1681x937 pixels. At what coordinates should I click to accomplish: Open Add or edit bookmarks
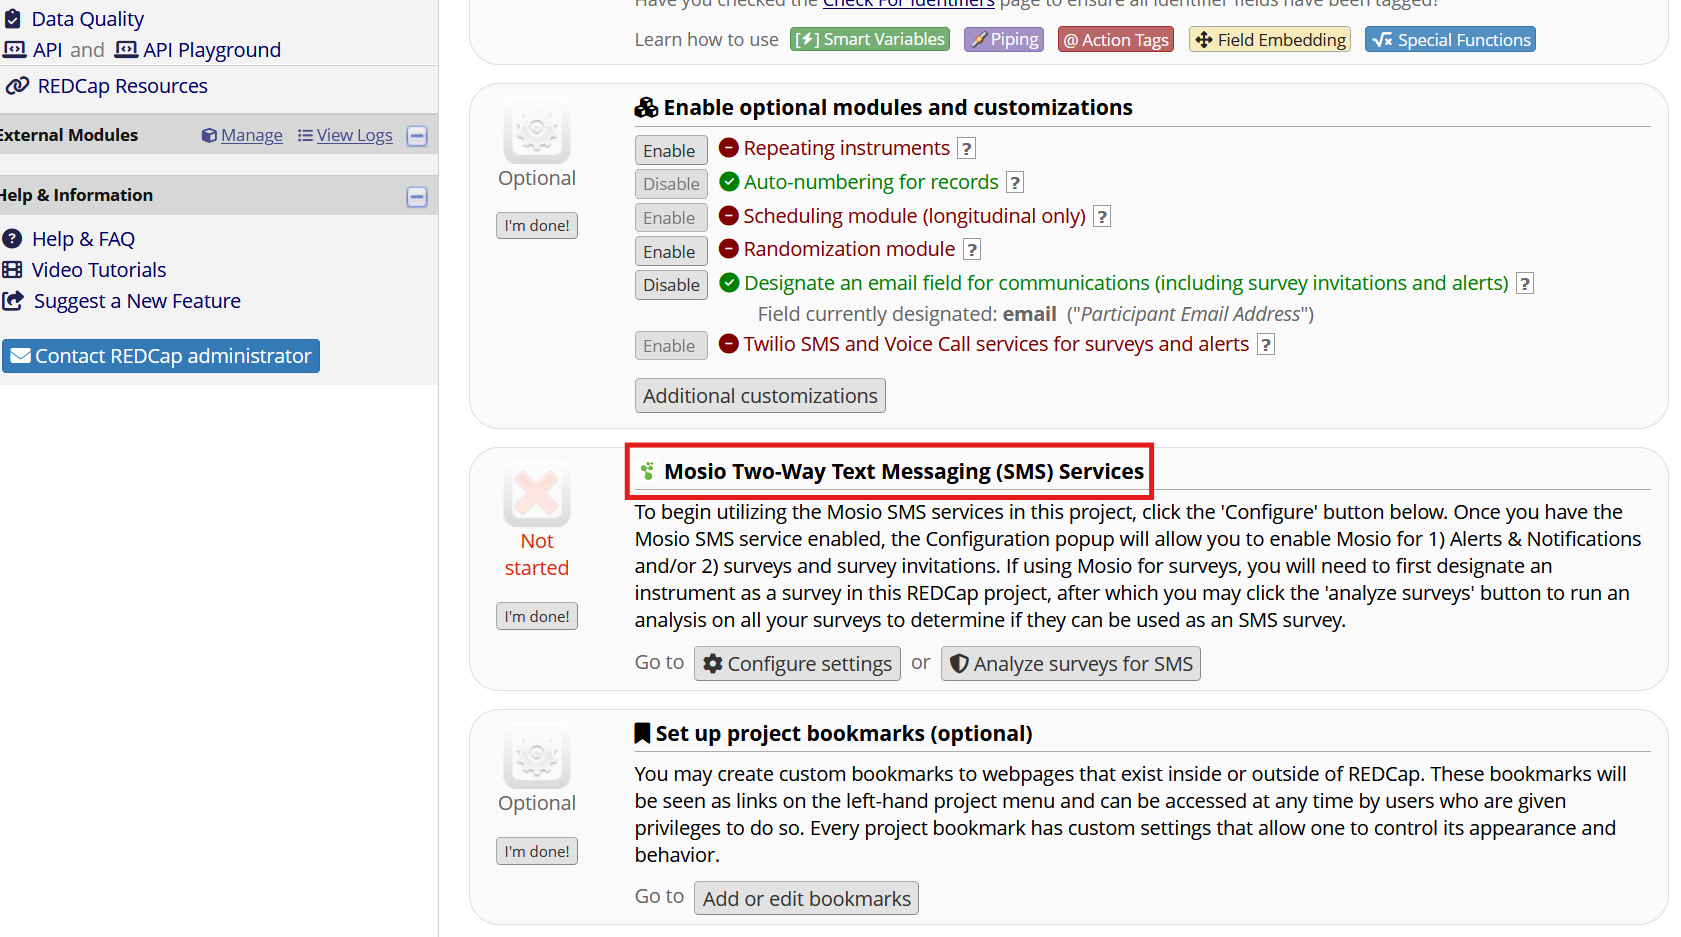coord(806,899)
